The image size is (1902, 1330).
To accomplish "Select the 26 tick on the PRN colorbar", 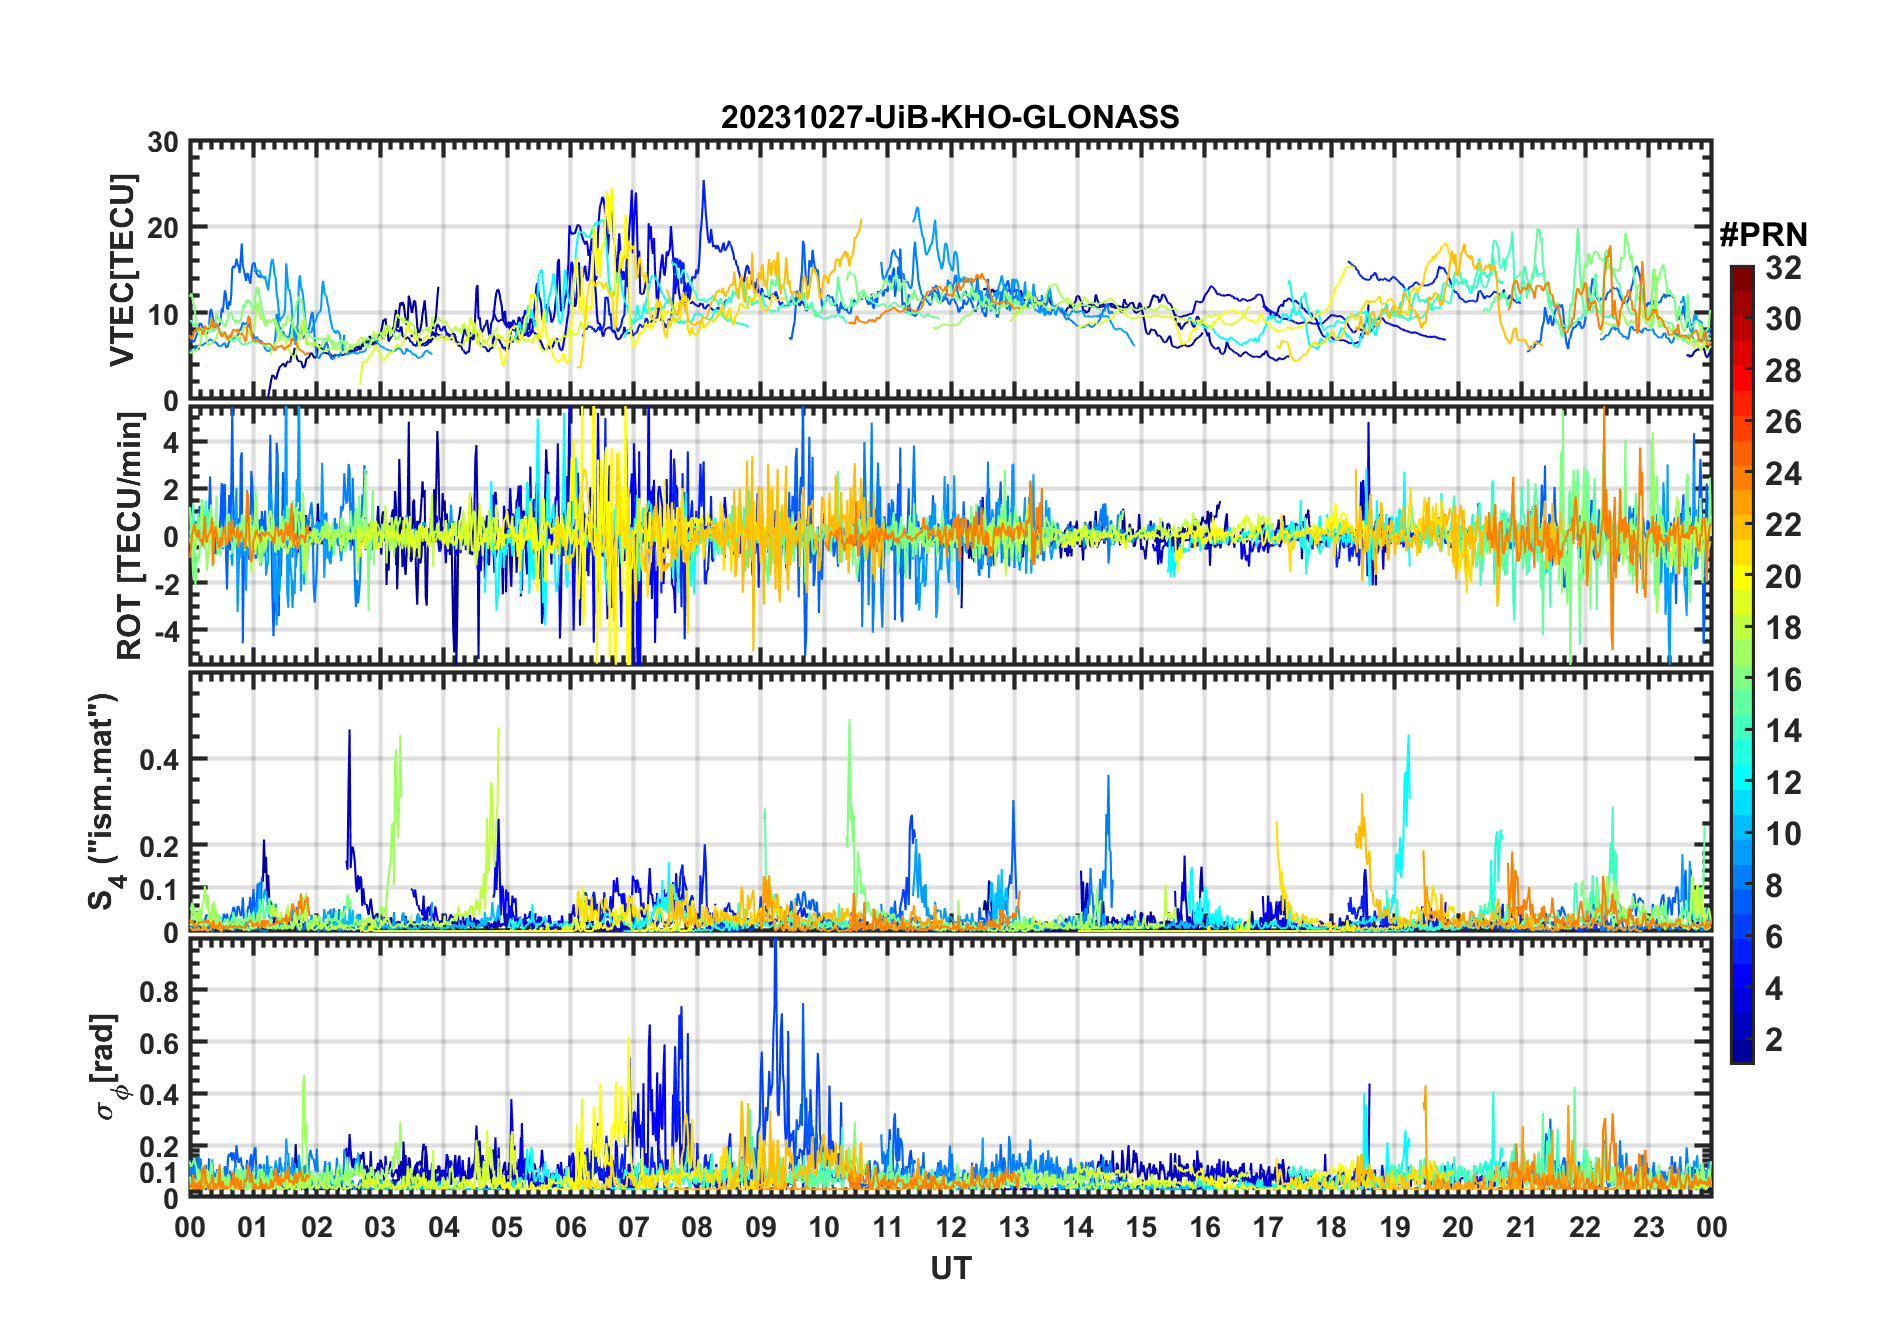I will pos(1783,422).
